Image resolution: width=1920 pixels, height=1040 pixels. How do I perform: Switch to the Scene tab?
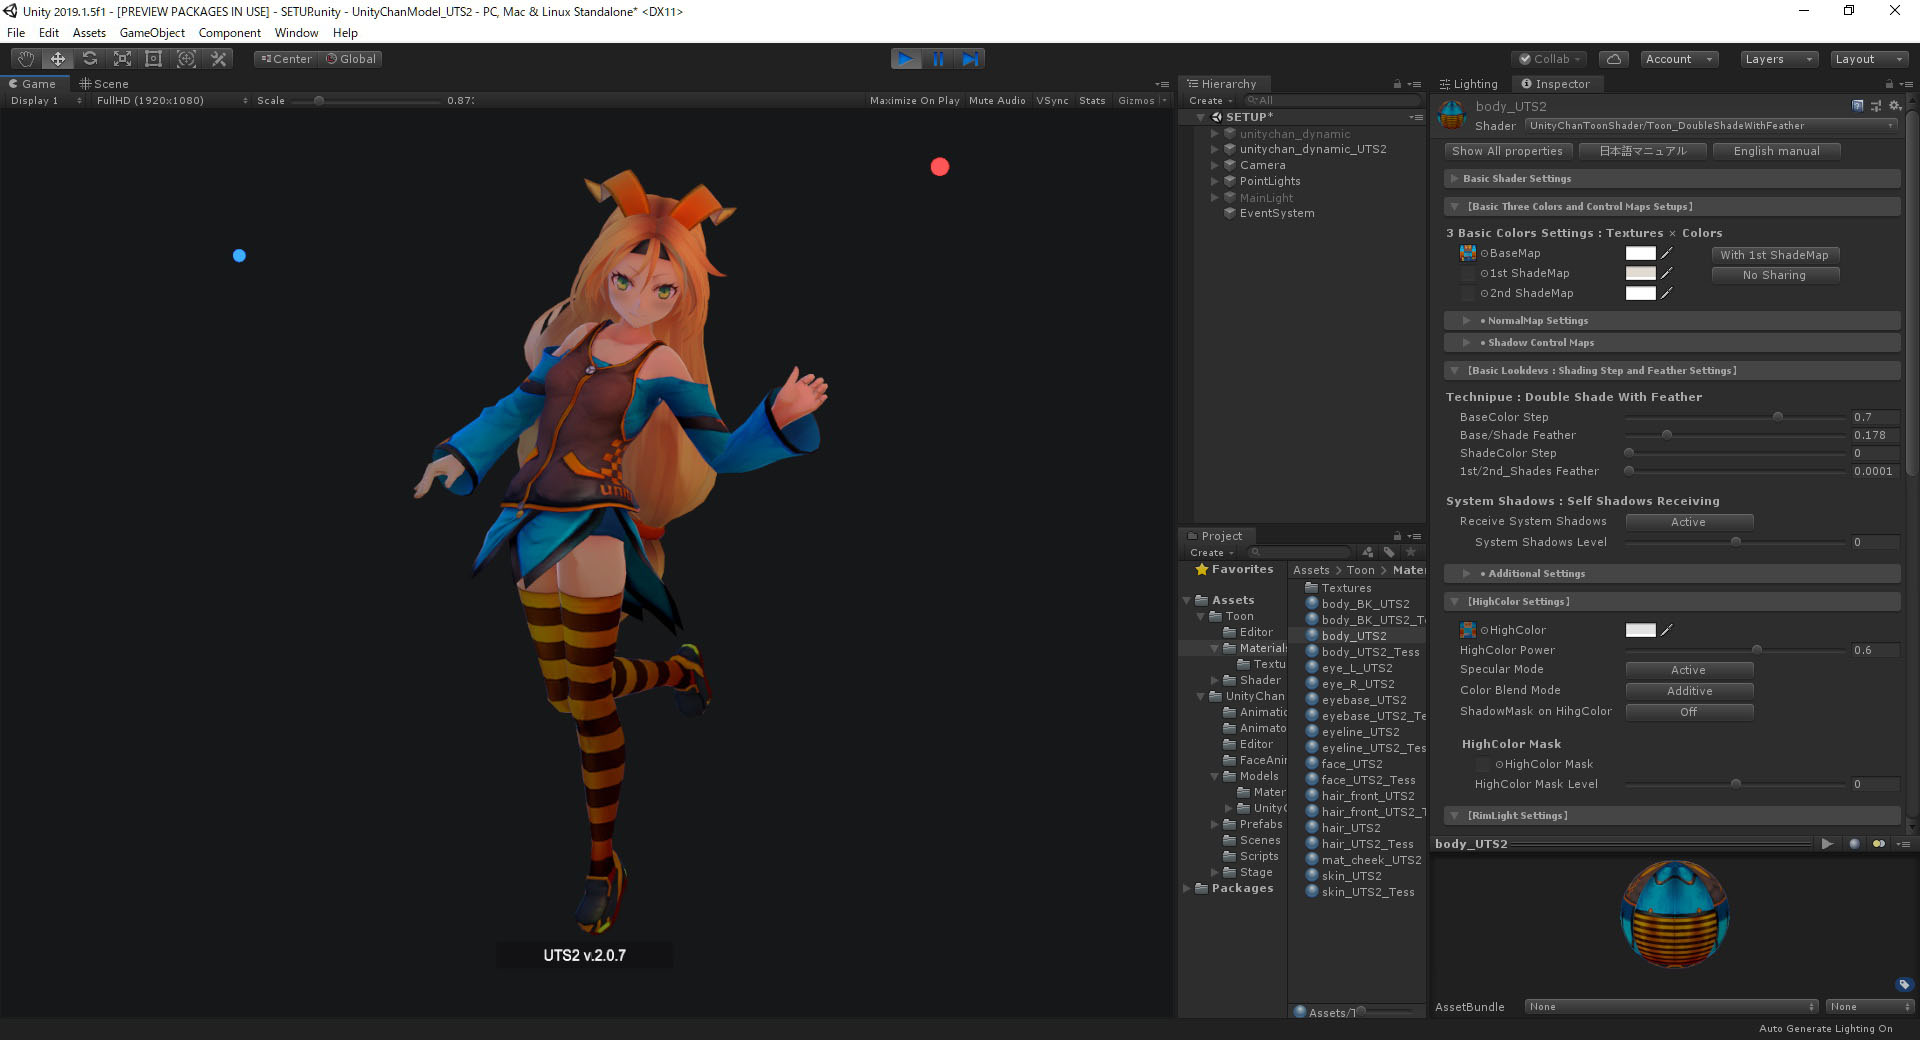(x=104, y=84)
